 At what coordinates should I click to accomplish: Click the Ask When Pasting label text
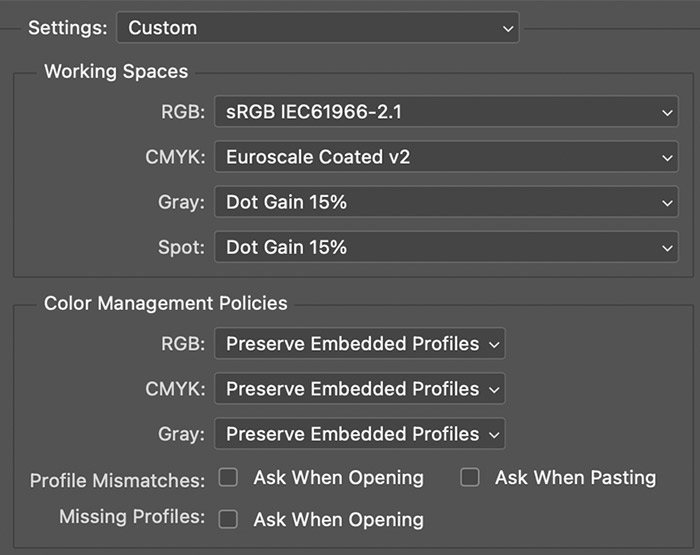pyautogui.click(x=575, y=478)
